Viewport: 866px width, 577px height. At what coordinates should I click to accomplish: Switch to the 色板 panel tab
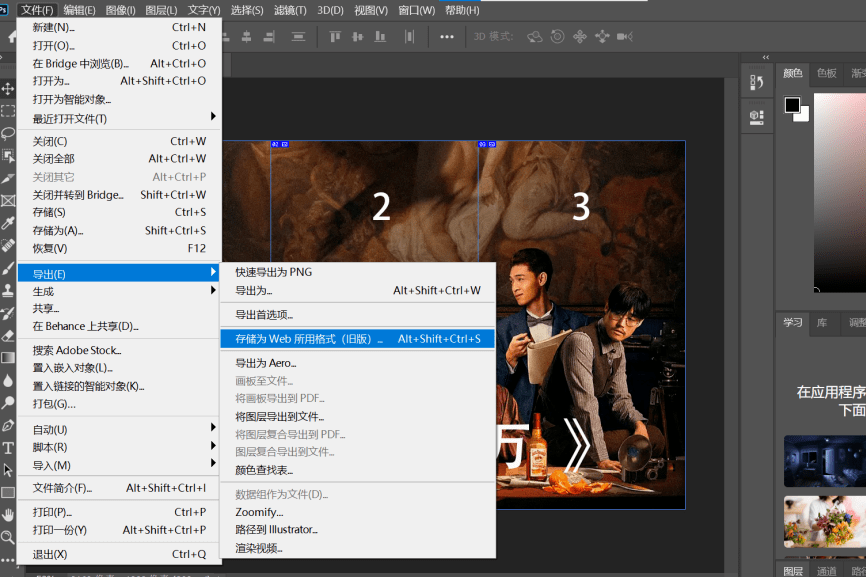point(826,73)
